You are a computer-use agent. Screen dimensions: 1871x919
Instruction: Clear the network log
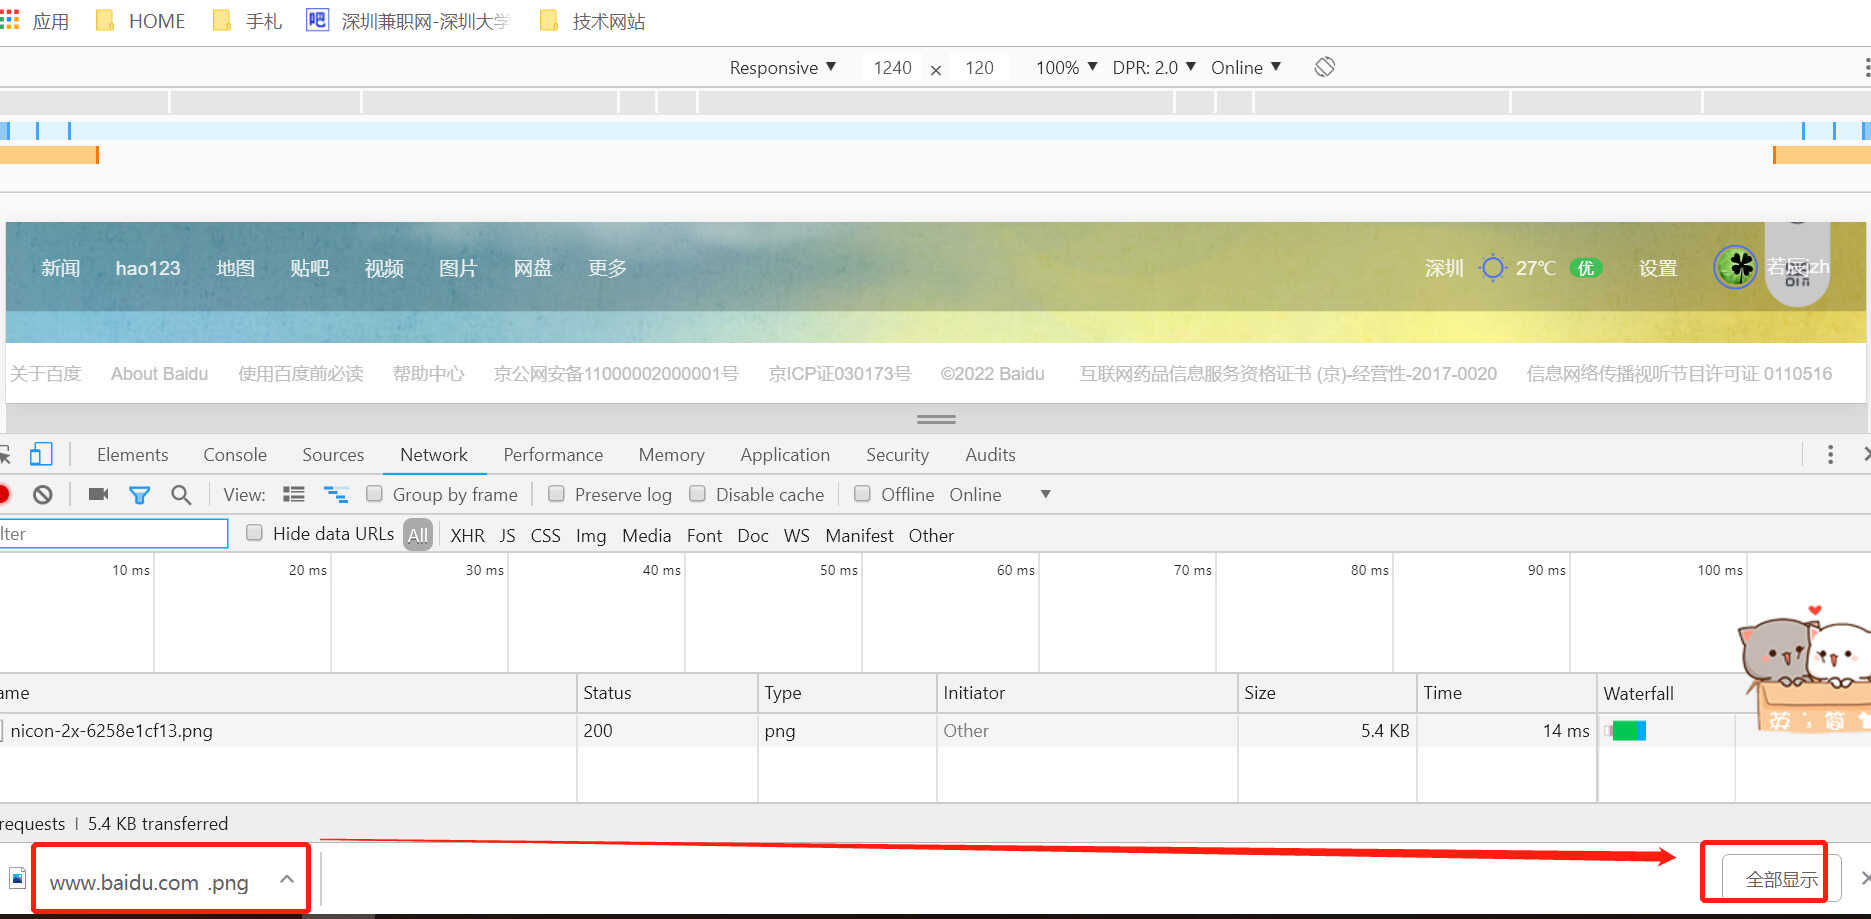(x=42, y=494)
